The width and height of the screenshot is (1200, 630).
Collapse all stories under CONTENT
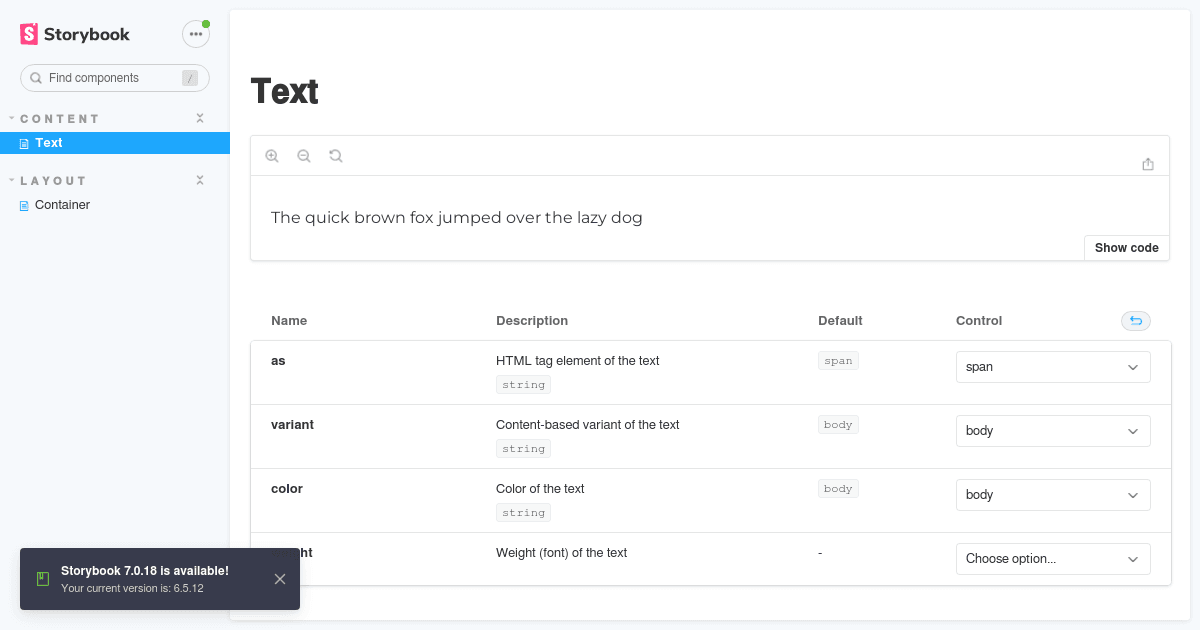coord(199,117)
